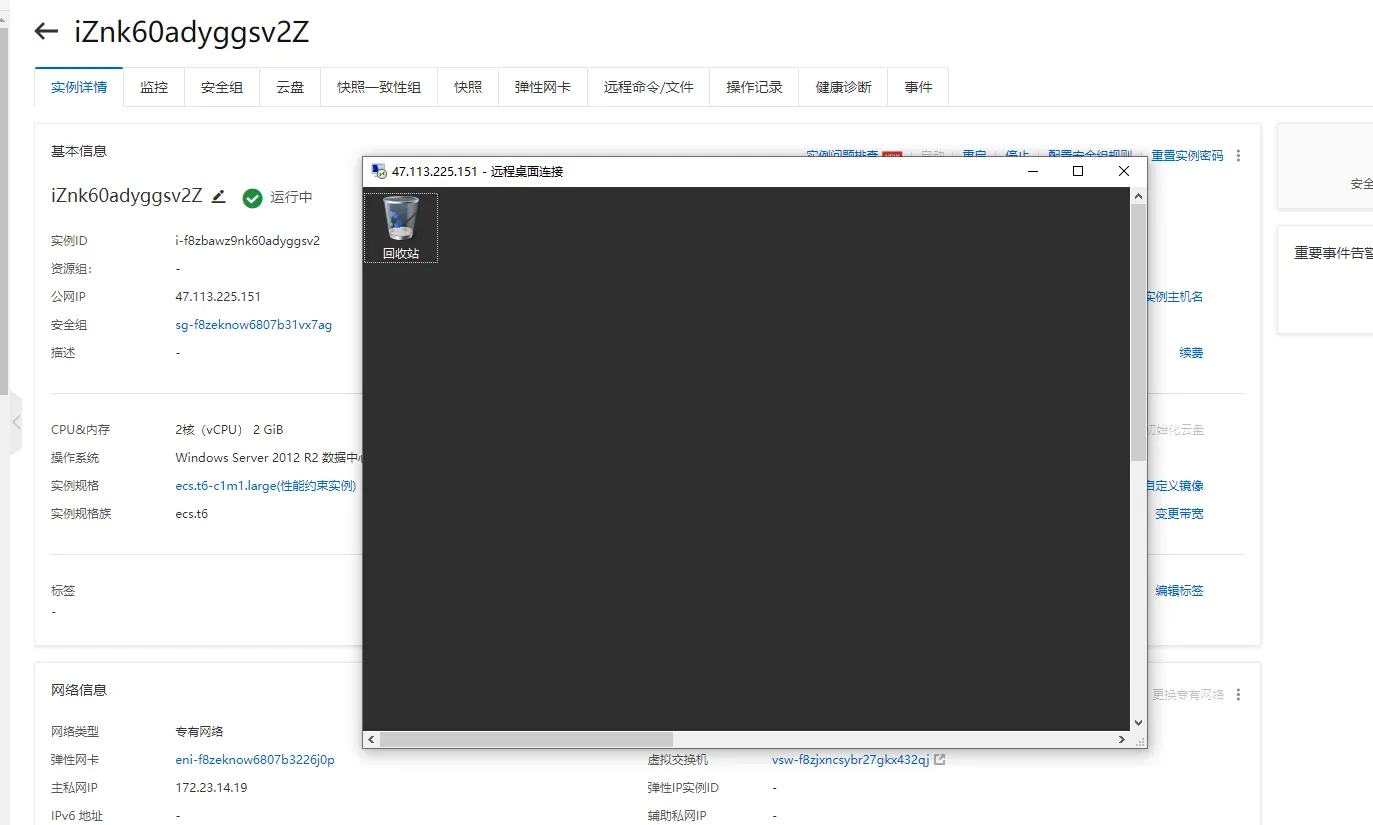Open the more-options dots in the 网络信息 header
The height and width of the screenshot is (825, 1373).
pyautogui.click(x=1239, y=695)
